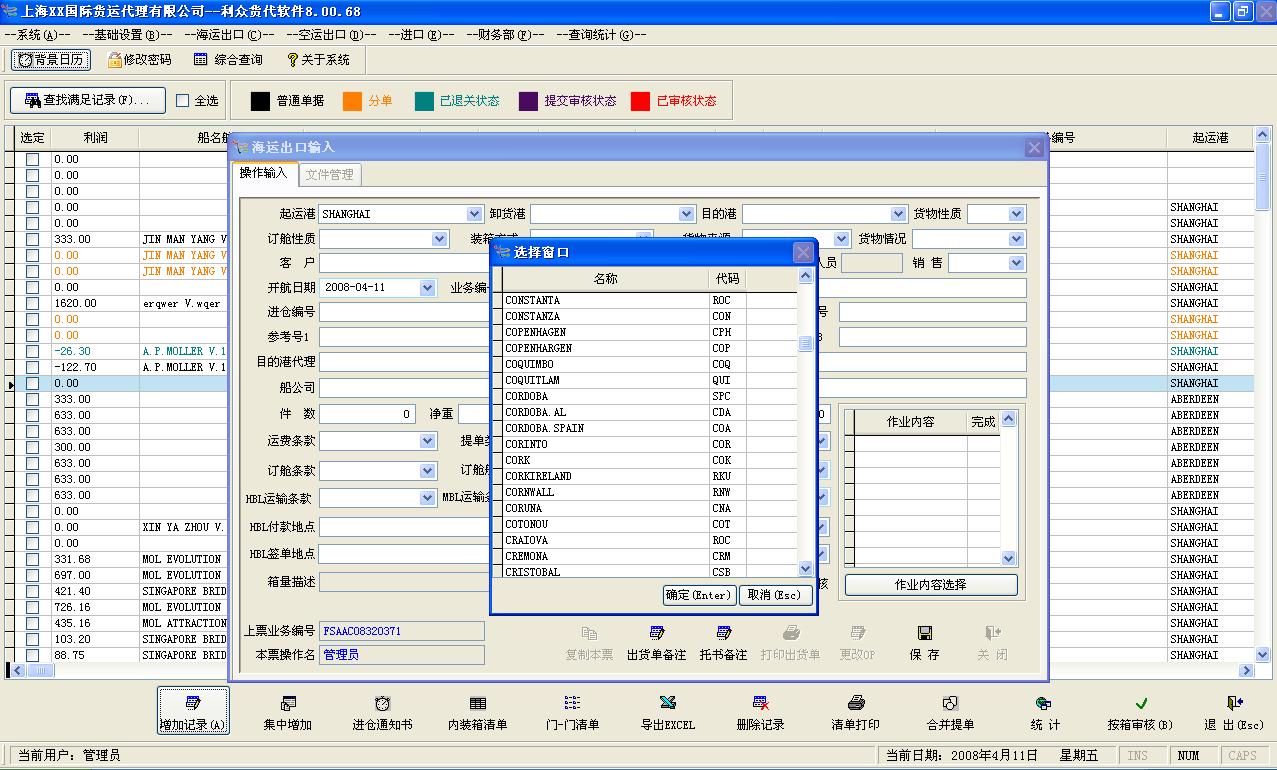Click the 打印出货单 print shipping order icon
Image resolution: width=1277 pixels, height=770 pixels.
(790, 643)
